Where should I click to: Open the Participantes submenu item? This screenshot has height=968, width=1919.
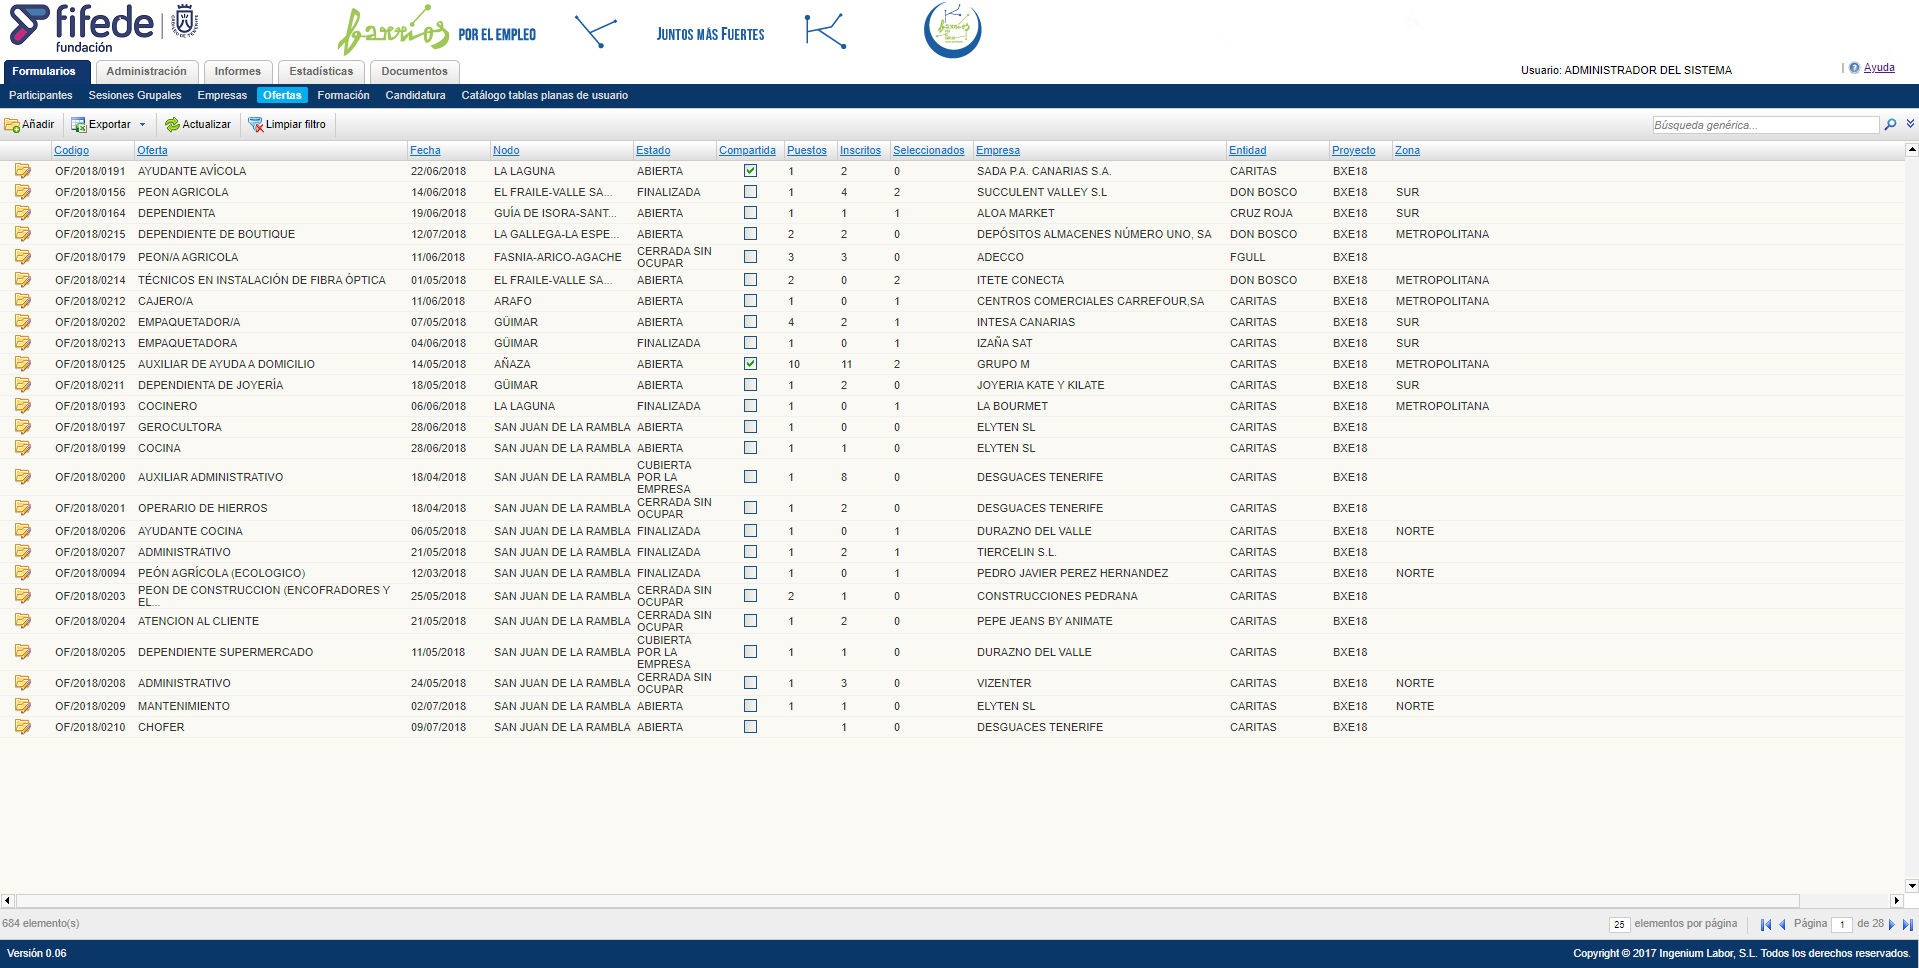pyautogui.click(x=41, y=96)
